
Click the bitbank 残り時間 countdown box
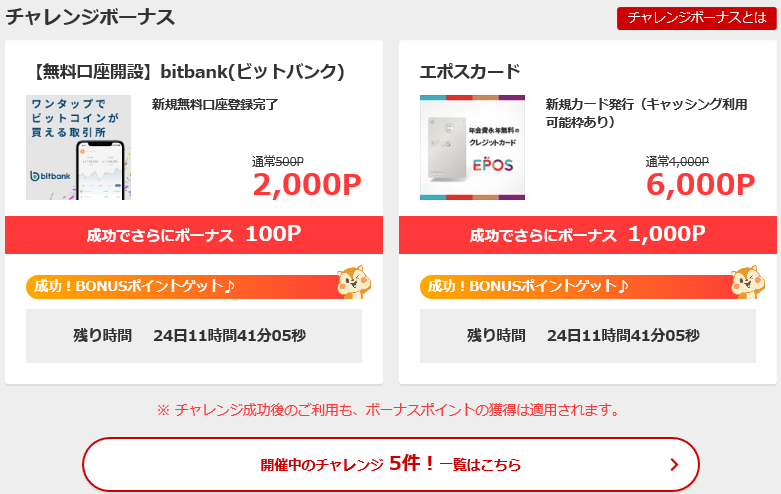point(194,336)
